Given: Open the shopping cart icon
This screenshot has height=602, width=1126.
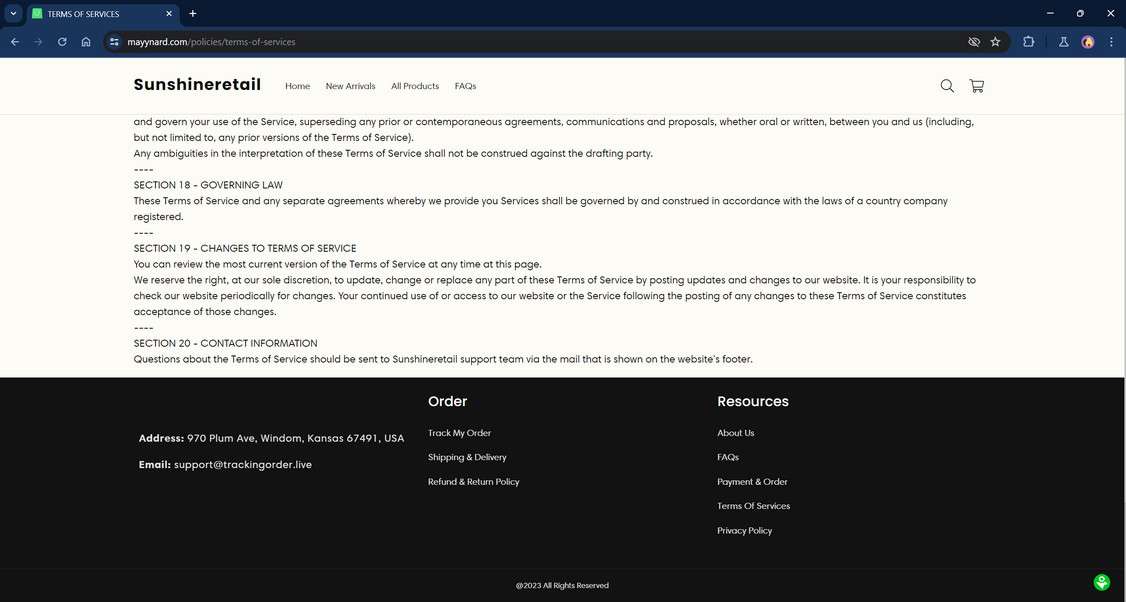Looking at the screenshot, I should (x=976, y=85).
